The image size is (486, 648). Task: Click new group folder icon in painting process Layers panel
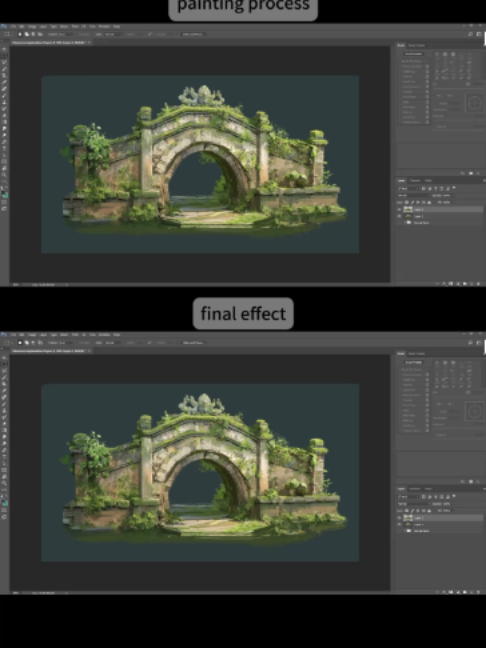465,284
